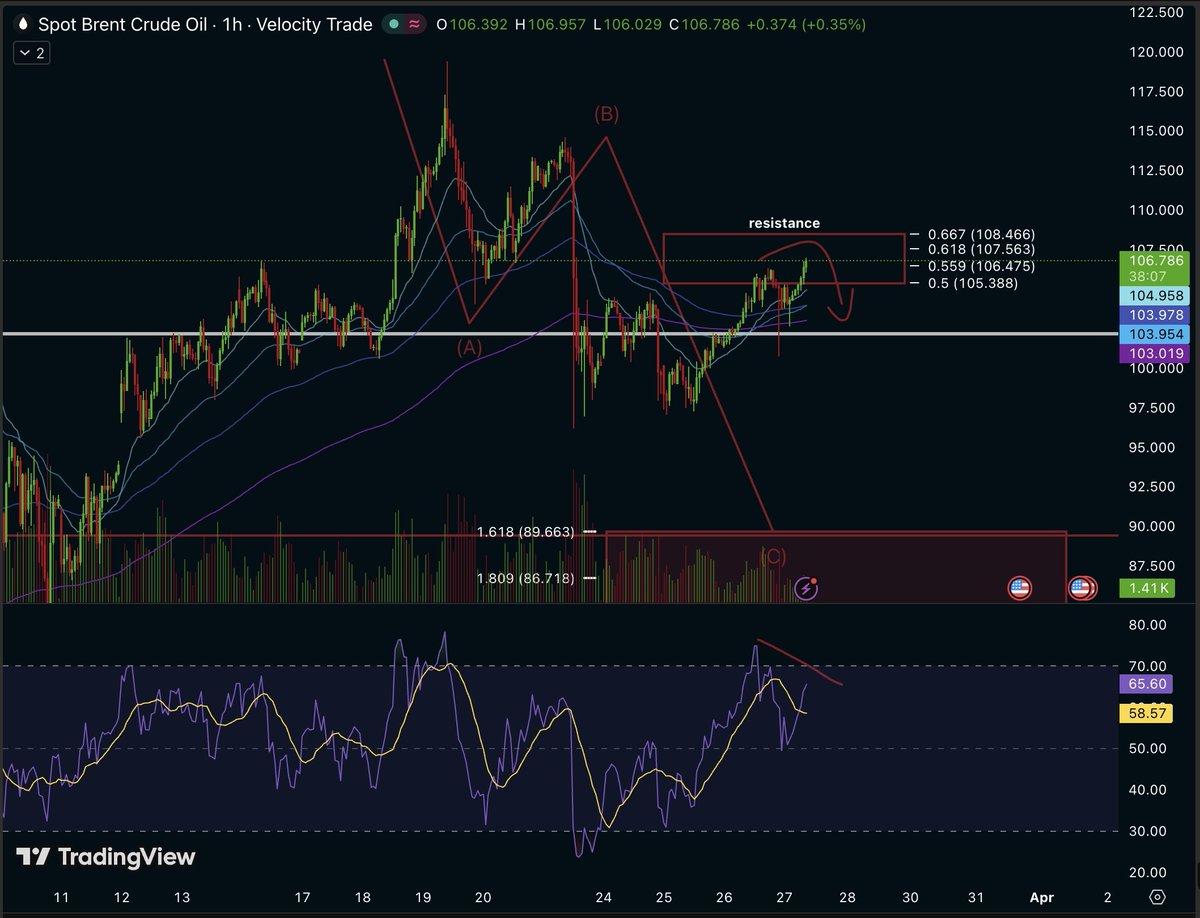The width and height of the screenshot is (1200, 918).
Task: Click the Open value 106.392
Action: click(478, 24)
